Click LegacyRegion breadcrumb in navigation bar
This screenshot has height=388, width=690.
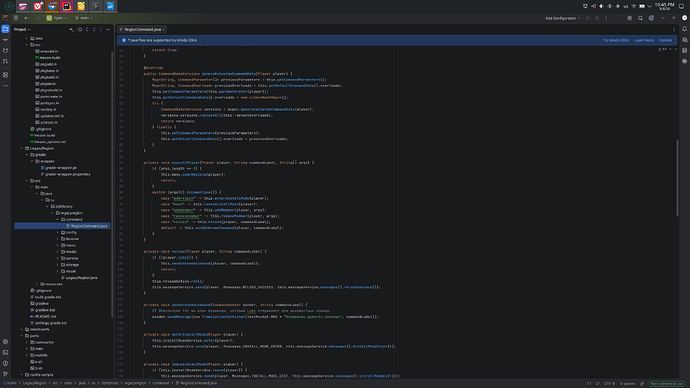click(x=34, y=383)
